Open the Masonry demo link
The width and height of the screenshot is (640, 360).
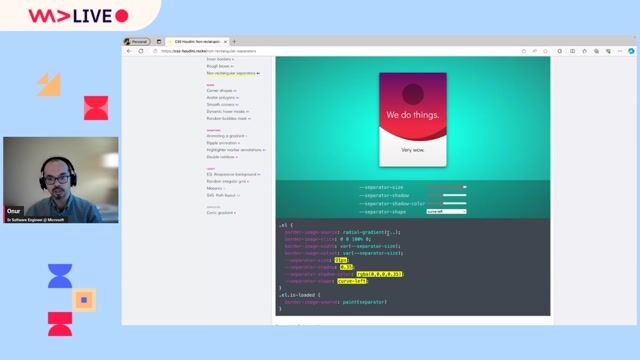pos(216,189)
